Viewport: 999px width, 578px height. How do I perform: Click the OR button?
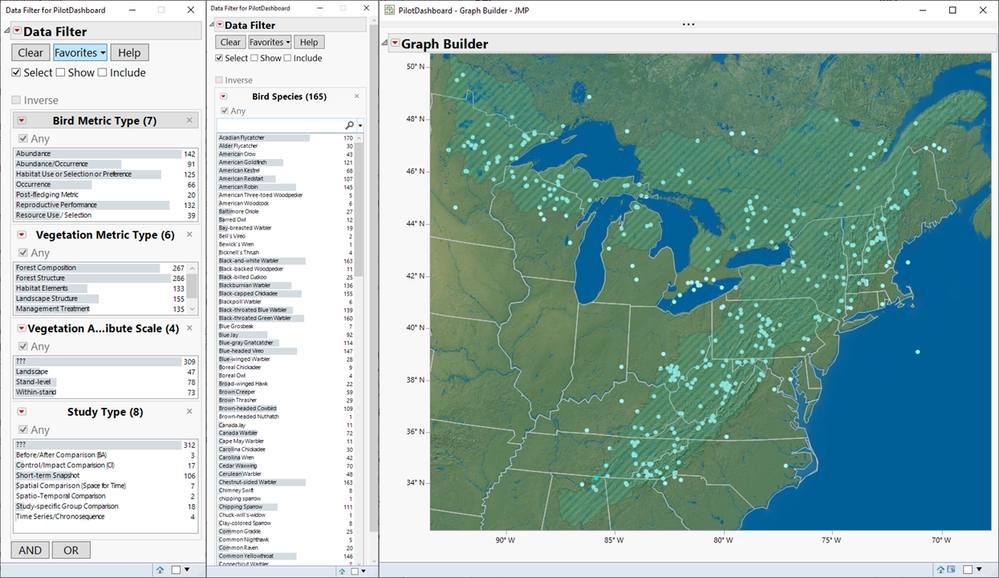pos(71,550)
